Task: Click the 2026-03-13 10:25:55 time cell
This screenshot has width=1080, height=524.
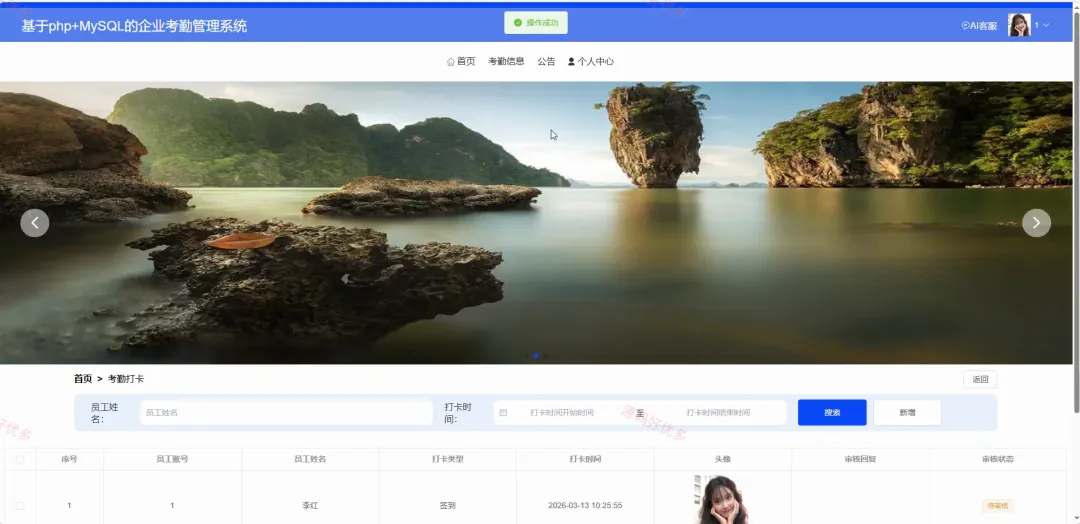Action: [585, 505]
